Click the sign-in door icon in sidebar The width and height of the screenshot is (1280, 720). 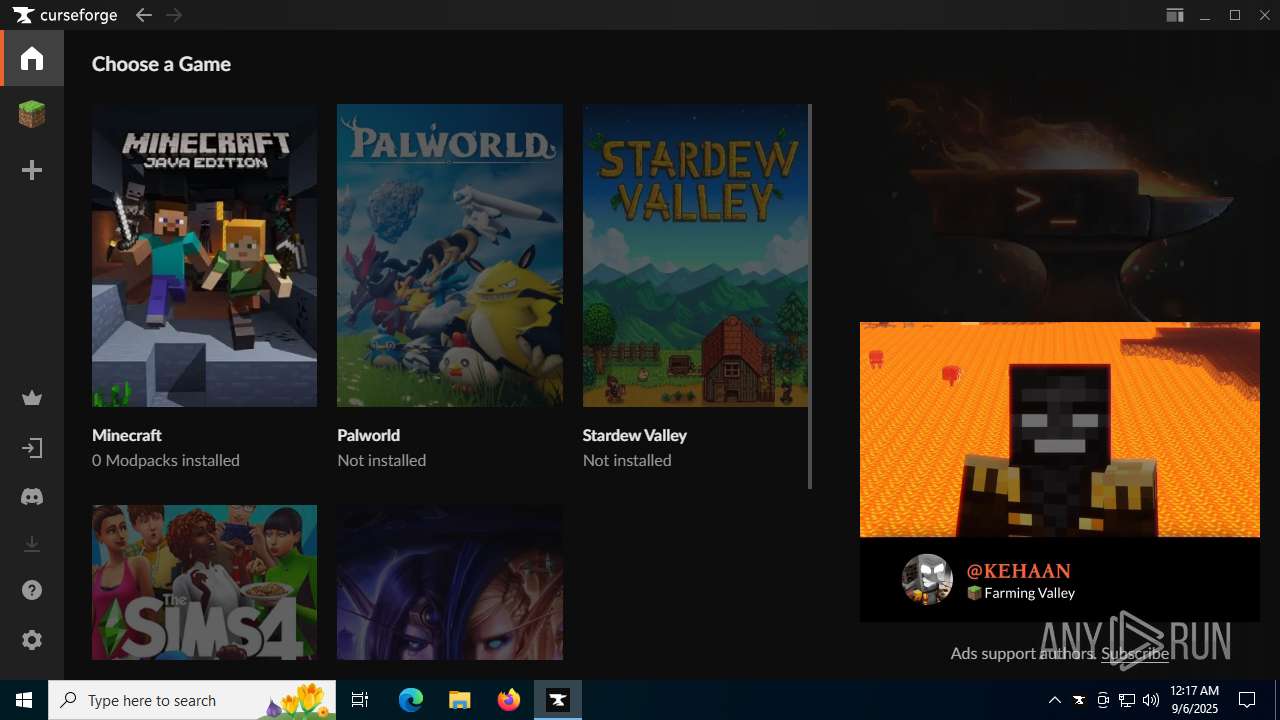[32, 448]
